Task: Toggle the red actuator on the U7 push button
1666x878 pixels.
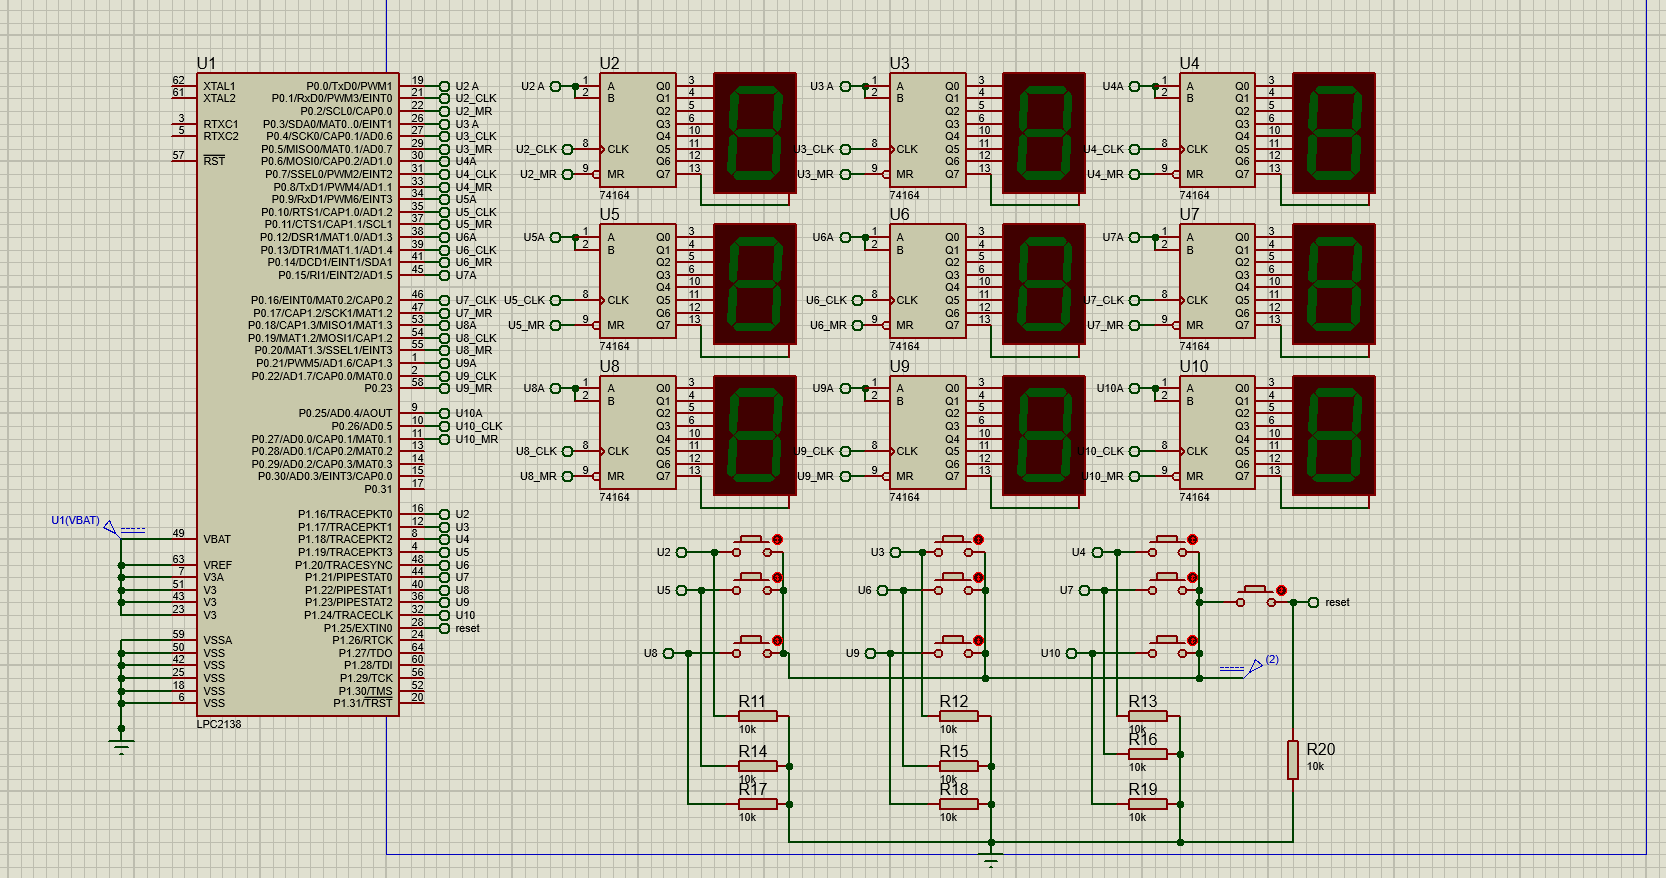Action: (1192, 578)
